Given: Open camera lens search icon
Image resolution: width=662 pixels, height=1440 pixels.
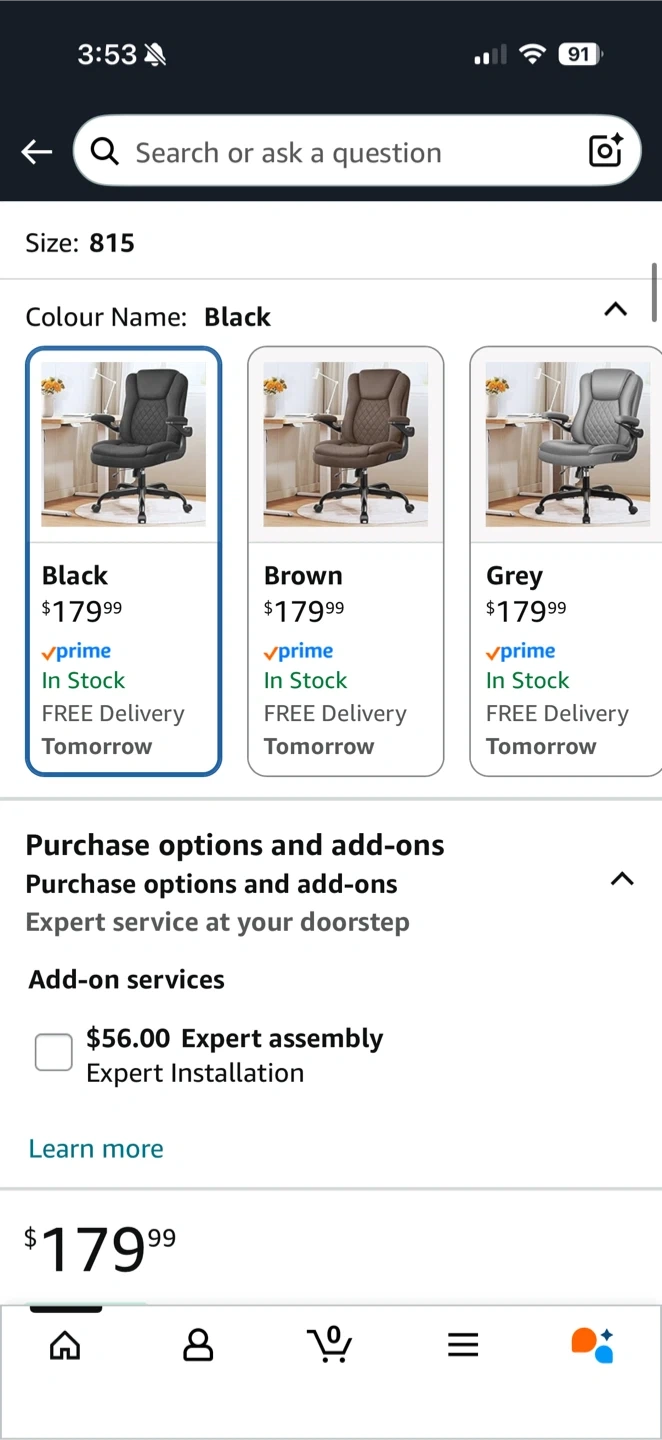Looking at the screenshot, I should coord(606,151).
